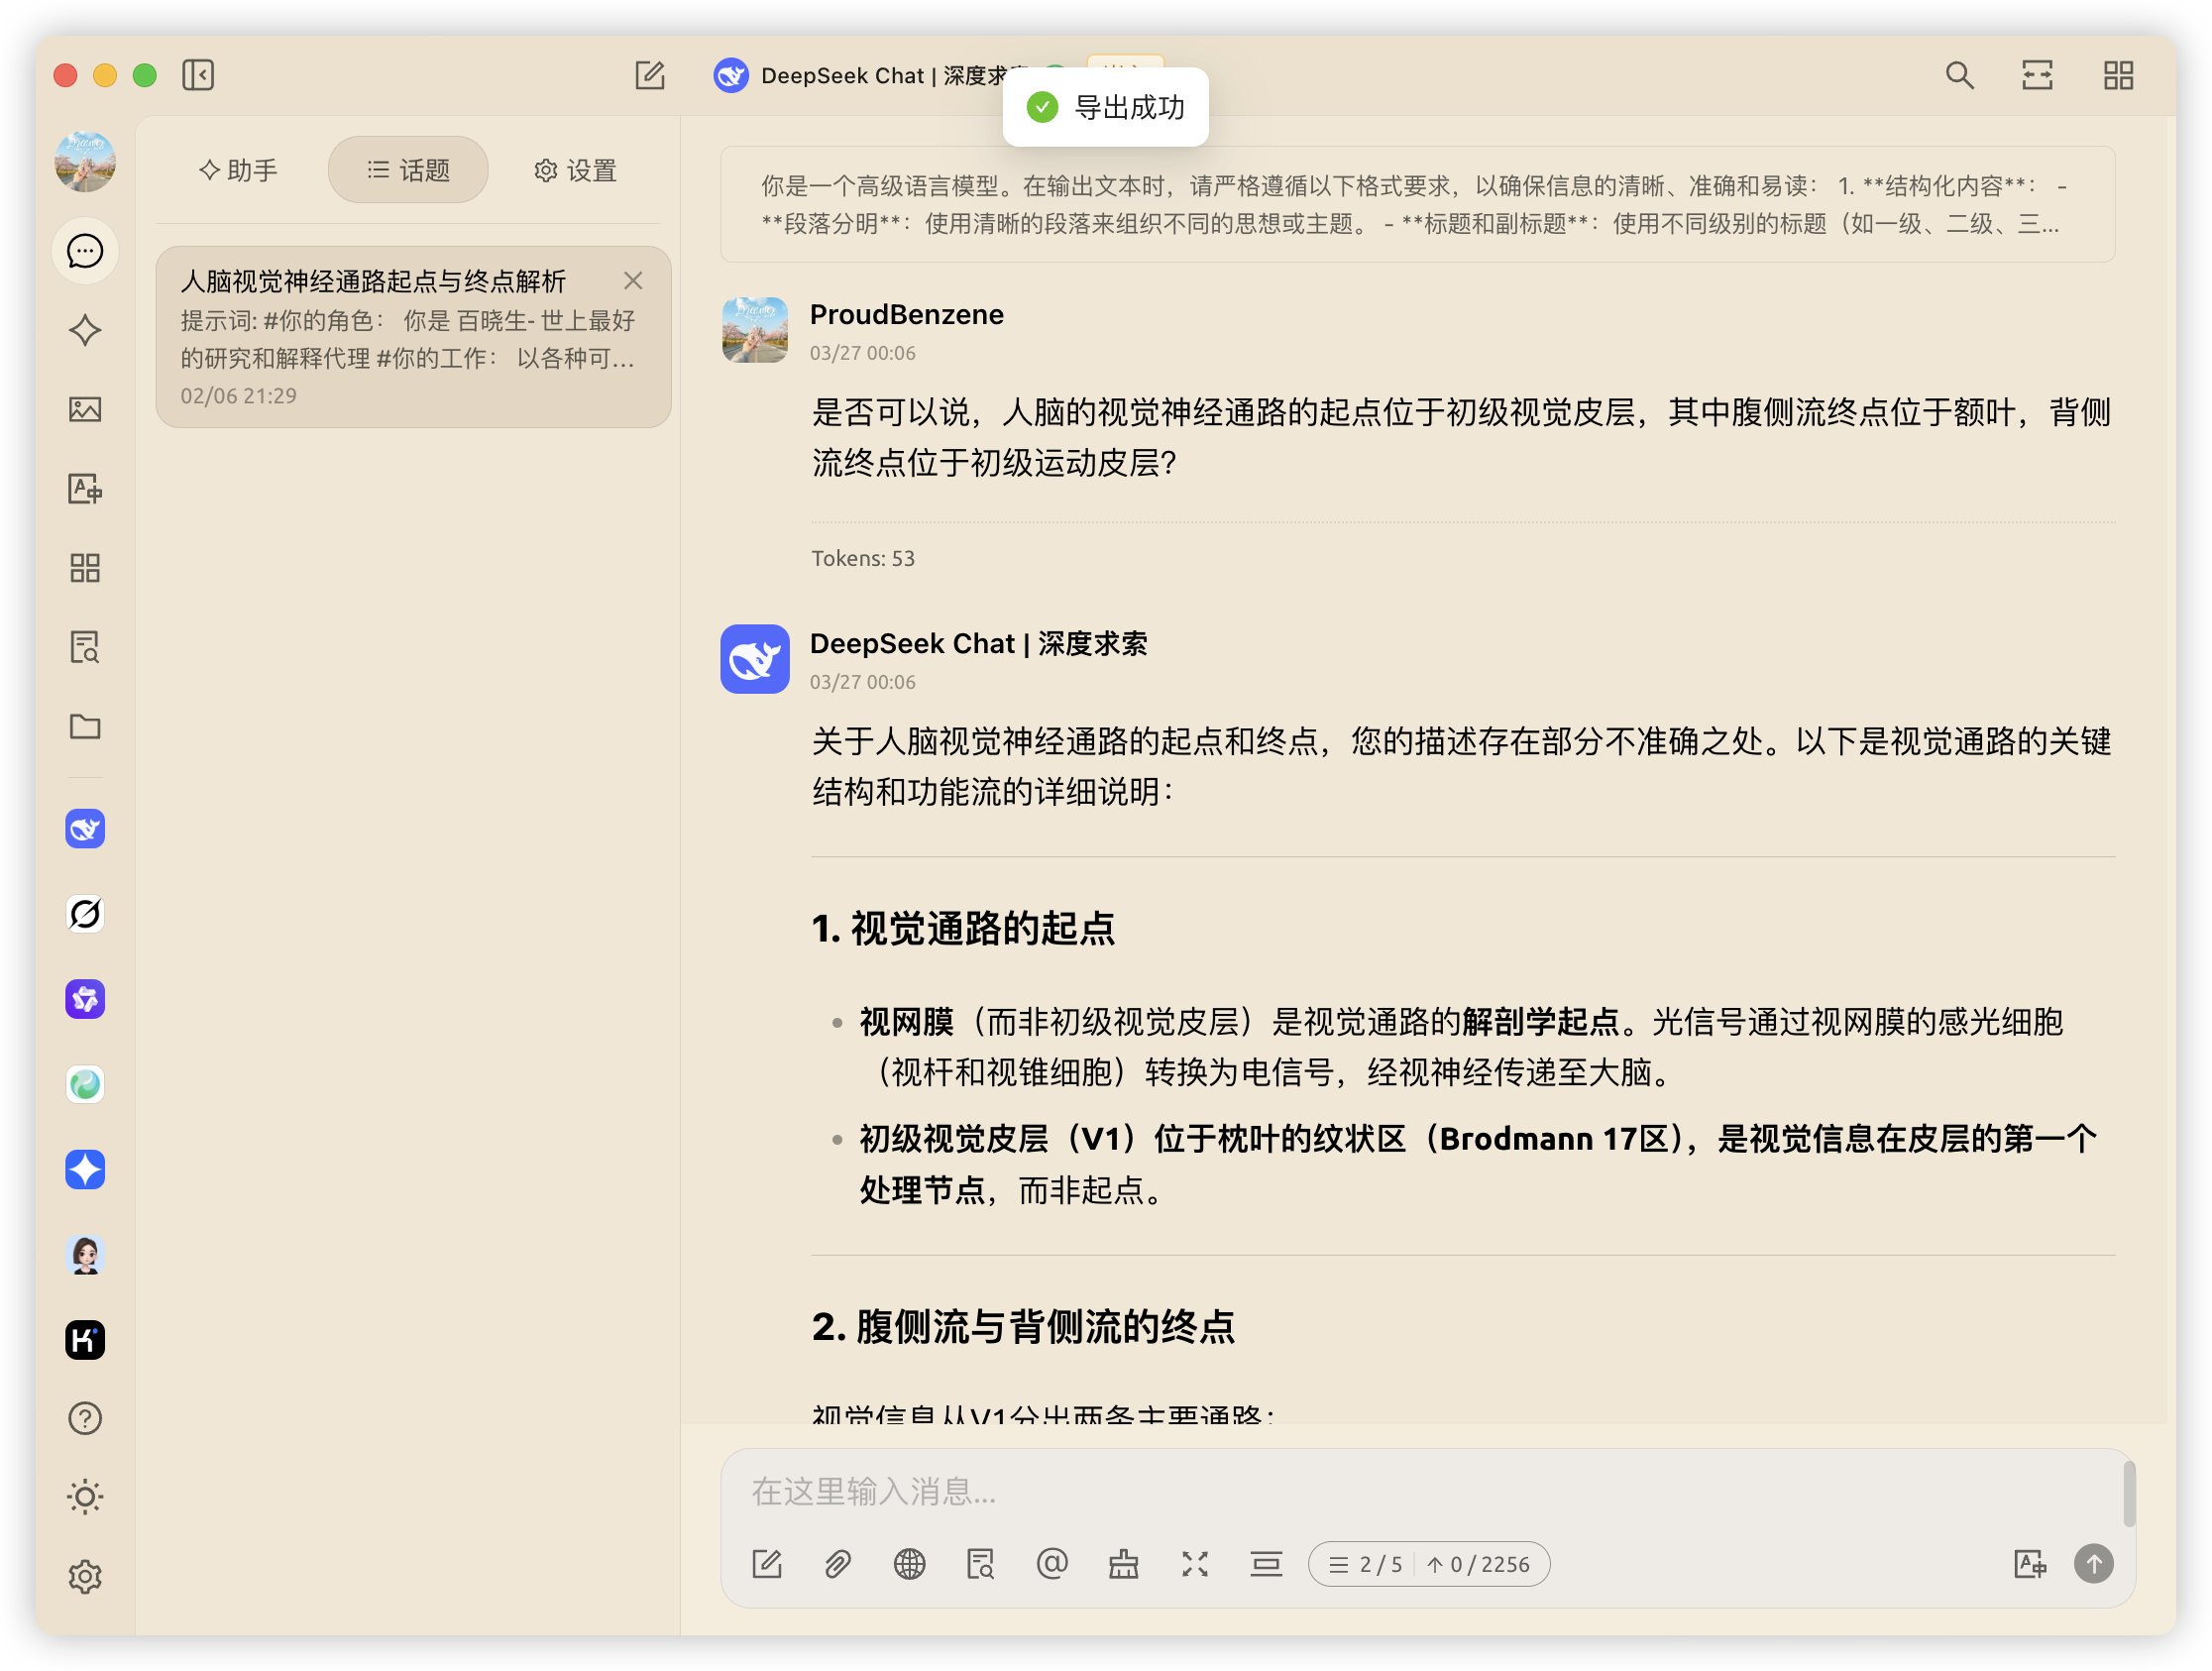This screenshot has width=2212, height=1671.
Task: Open the translate sidebar icon
Action: tap(85, 489)
